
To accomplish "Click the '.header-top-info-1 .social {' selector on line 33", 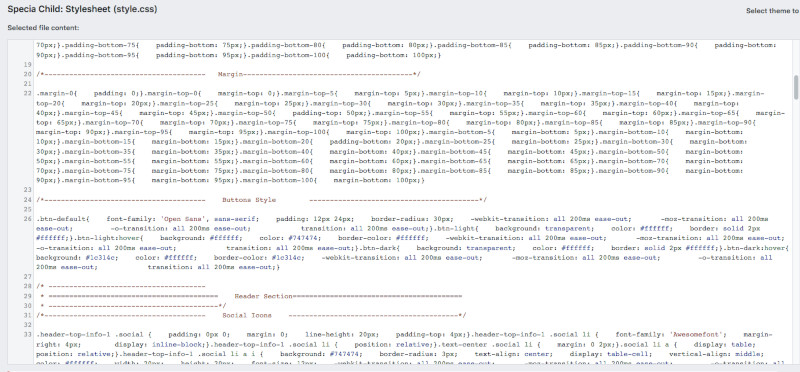I will pyautogui.click(x=94, y=335).
